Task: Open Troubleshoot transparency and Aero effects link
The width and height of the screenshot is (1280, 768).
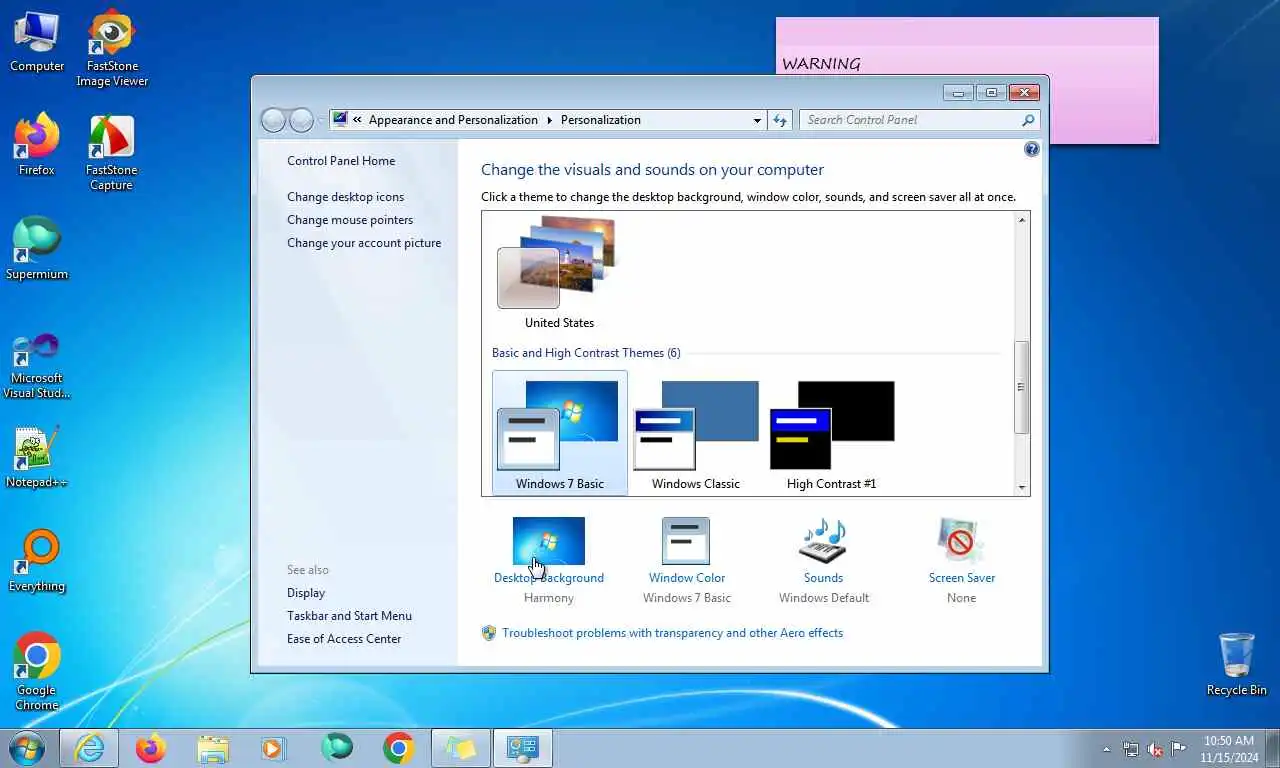Action: click(672, 633)
